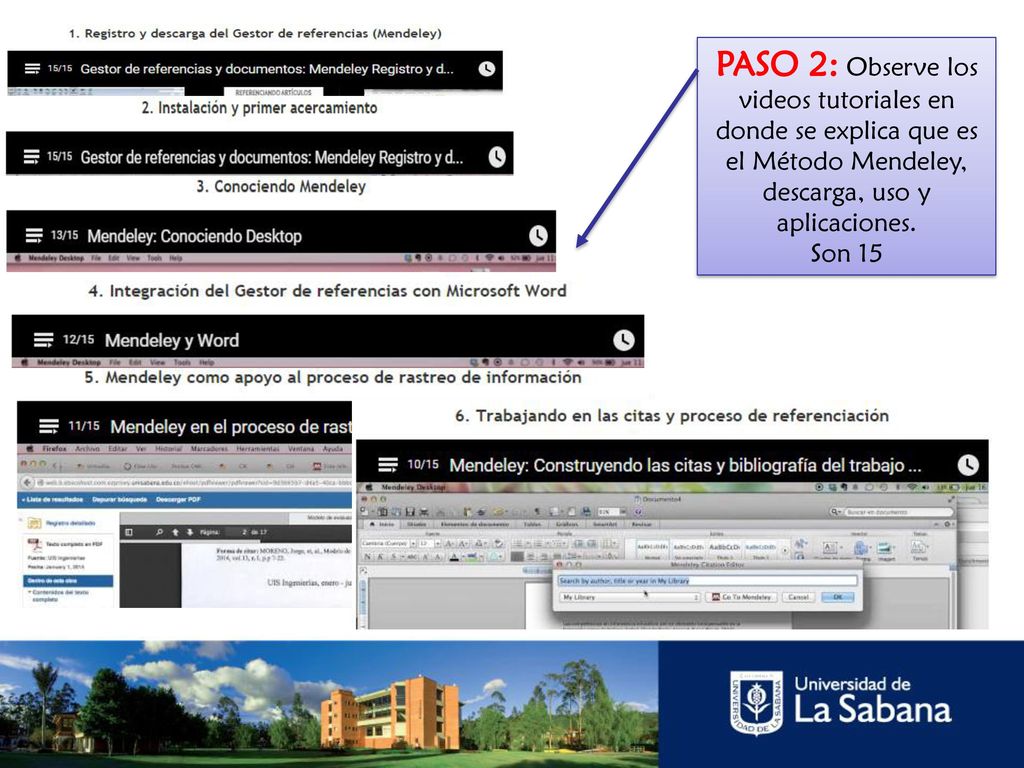Click 'Search by author, title or year' field
1024x768 pixels.
[x=707, y=581]
